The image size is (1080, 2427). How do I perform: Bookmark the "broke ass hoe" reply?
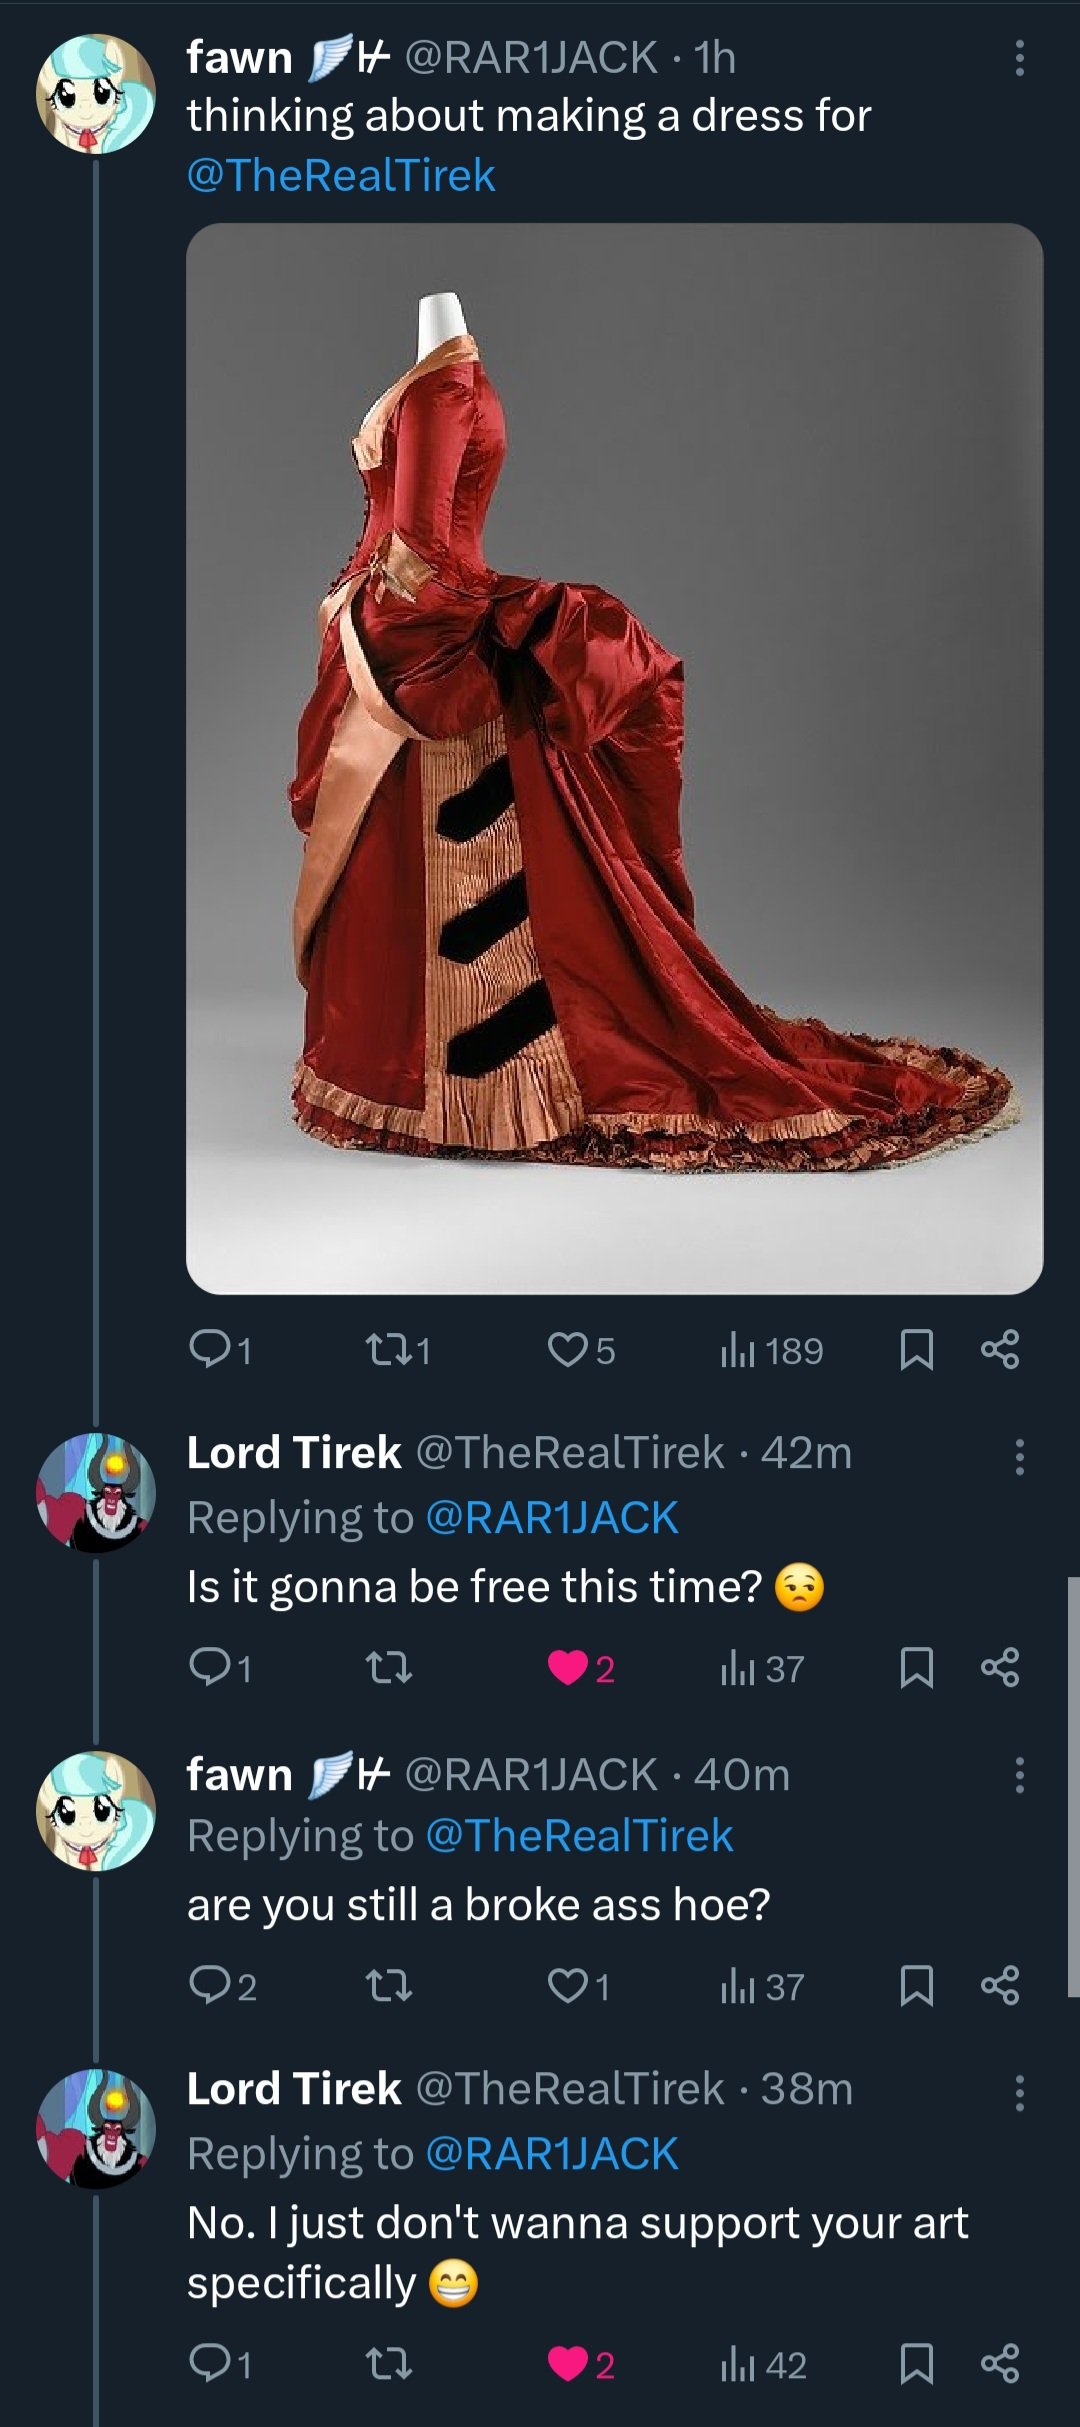[916, 1986]
